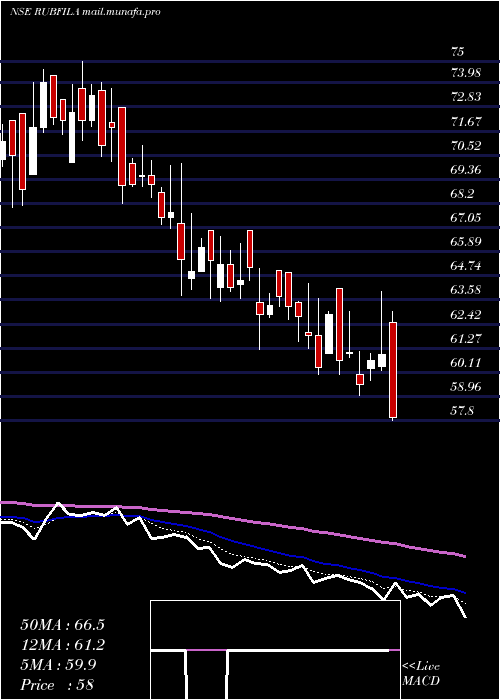The image size is (500, 700).
Task: Click the 50MA : 66.5 readout
Action: [x=62, y=625]
